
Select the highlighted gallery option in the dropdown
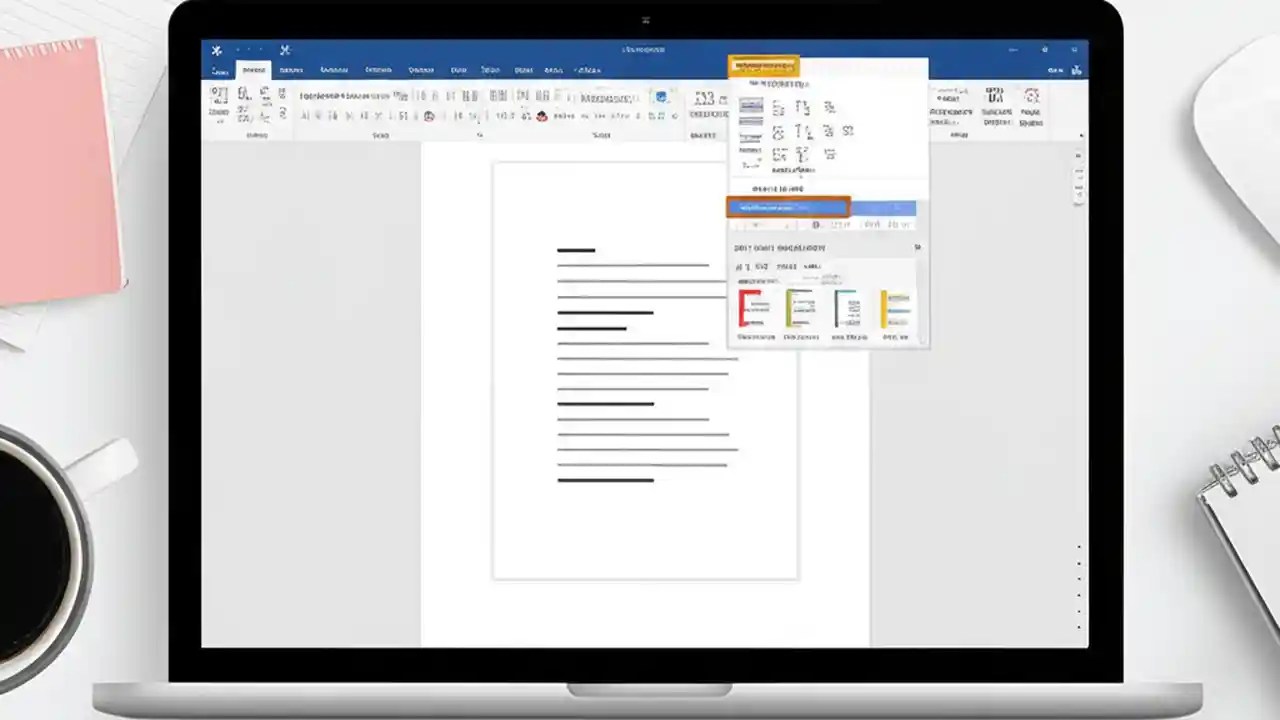[x=790, y=207]
